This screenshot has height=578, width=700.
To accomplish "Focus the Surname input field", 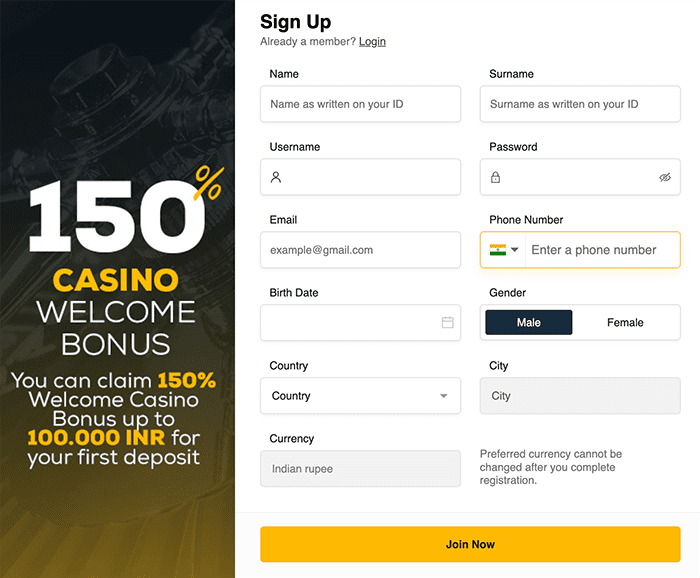I will tap(580, 104).
